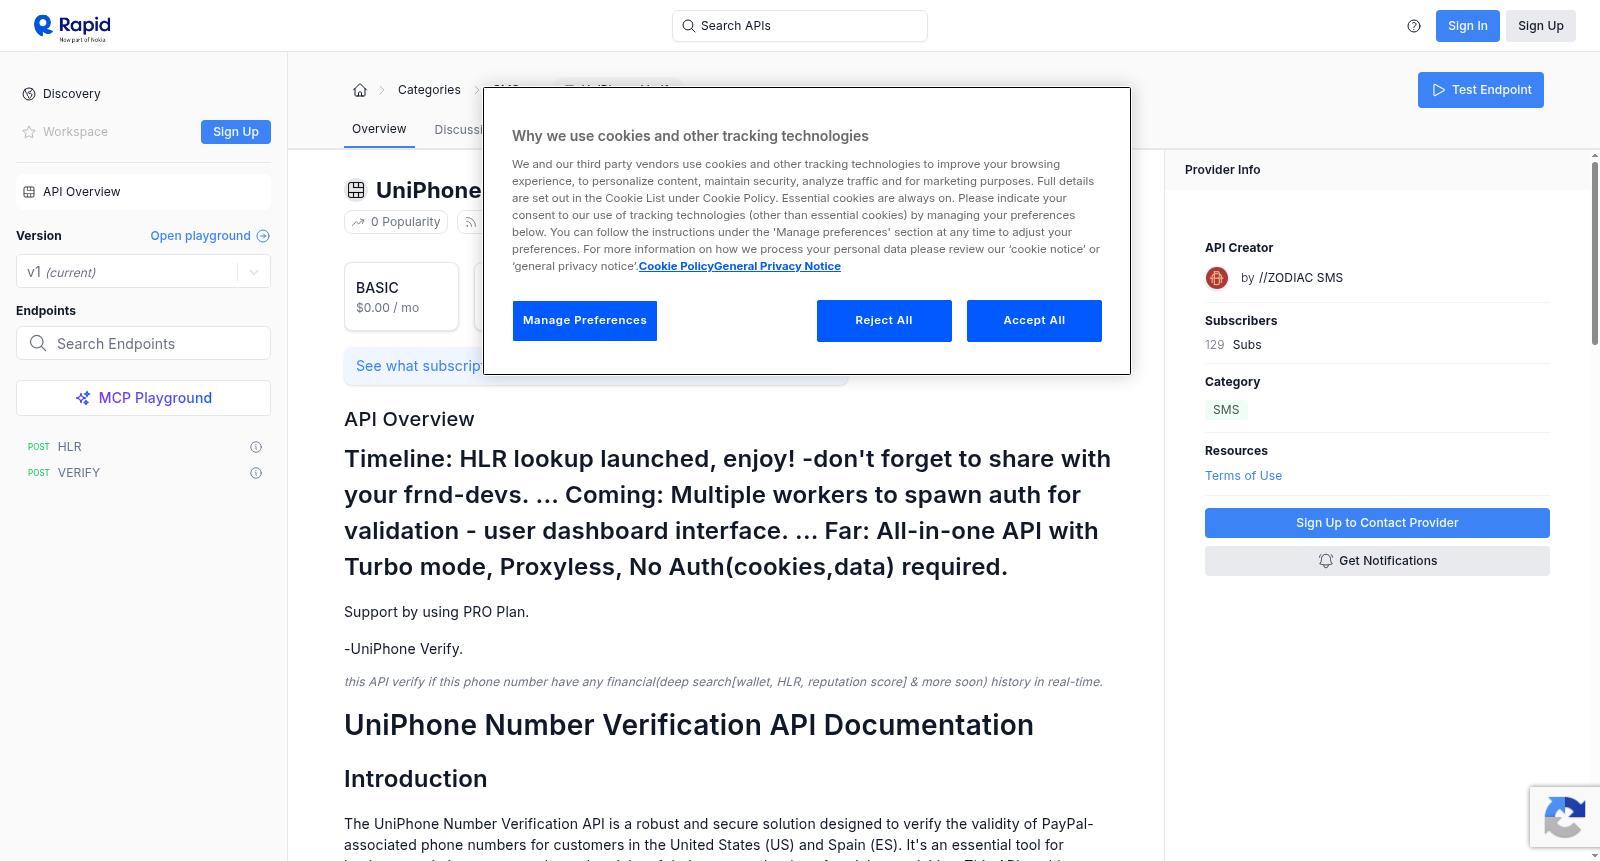Click the 'Provider Info' heading
1600x861 pixels.
click(1222, 170)
